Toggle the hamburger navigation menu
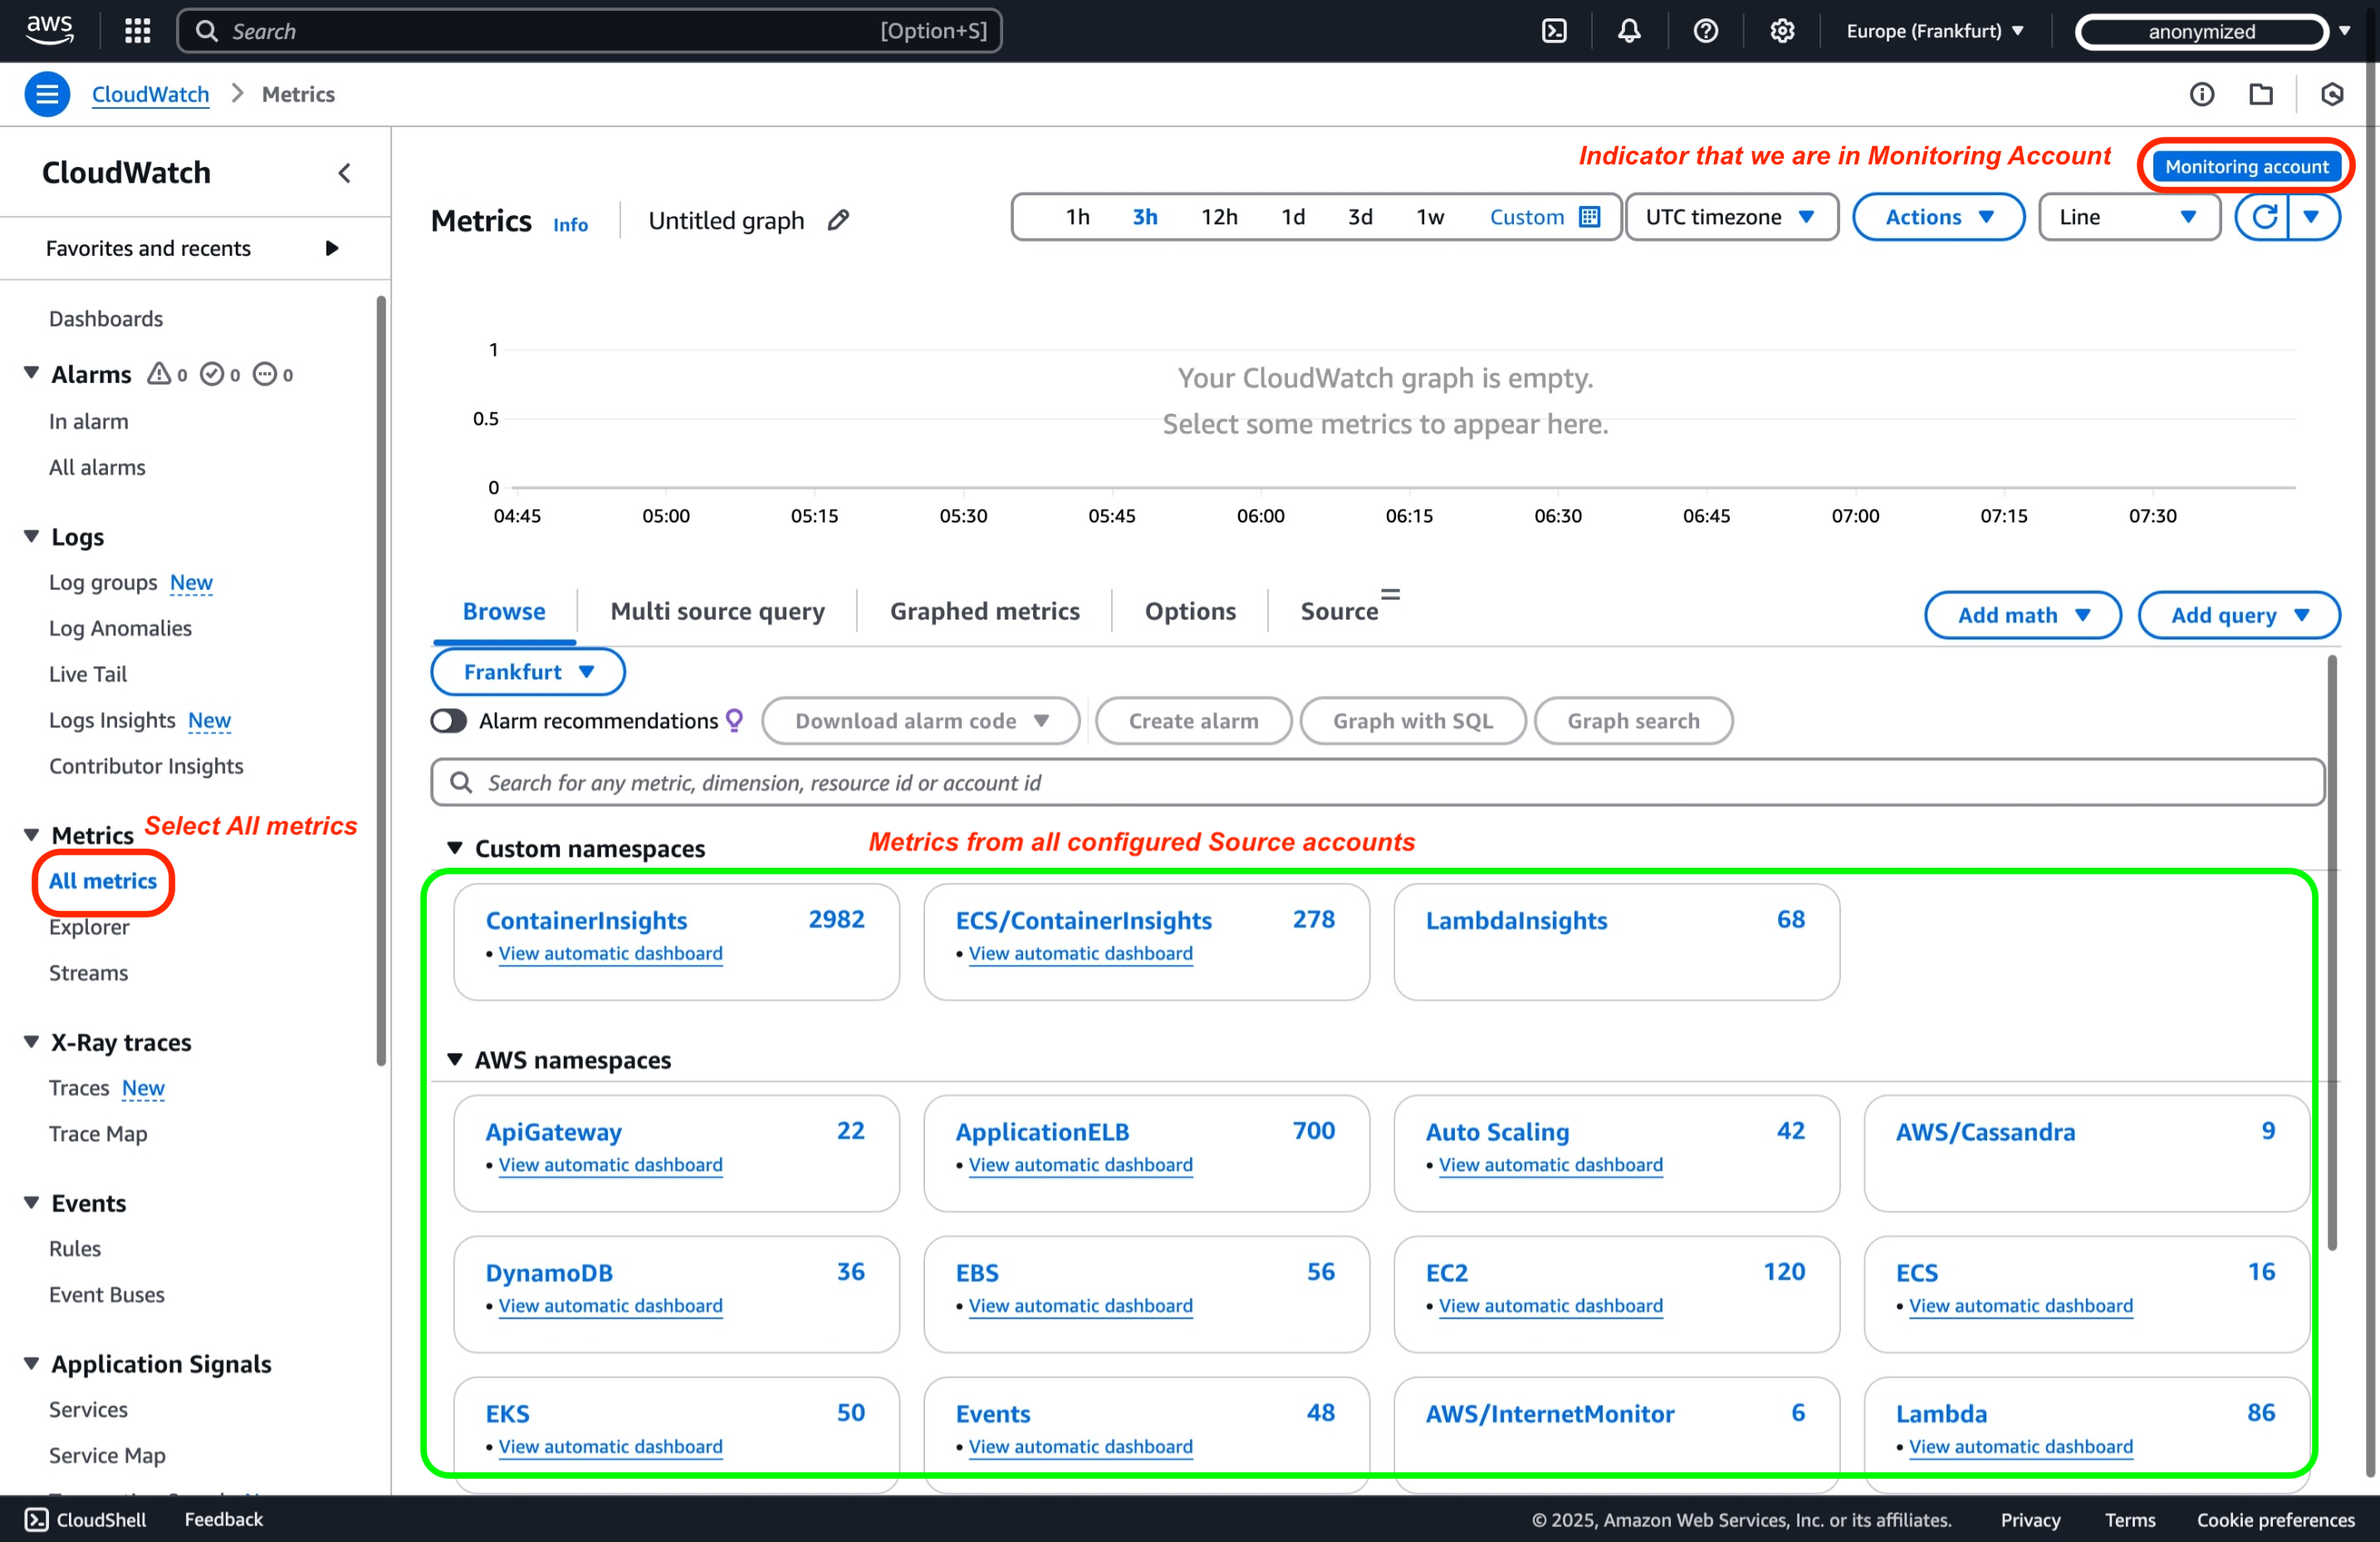The width and height of the screenshot is (2380, 1542). click(47, 94)
